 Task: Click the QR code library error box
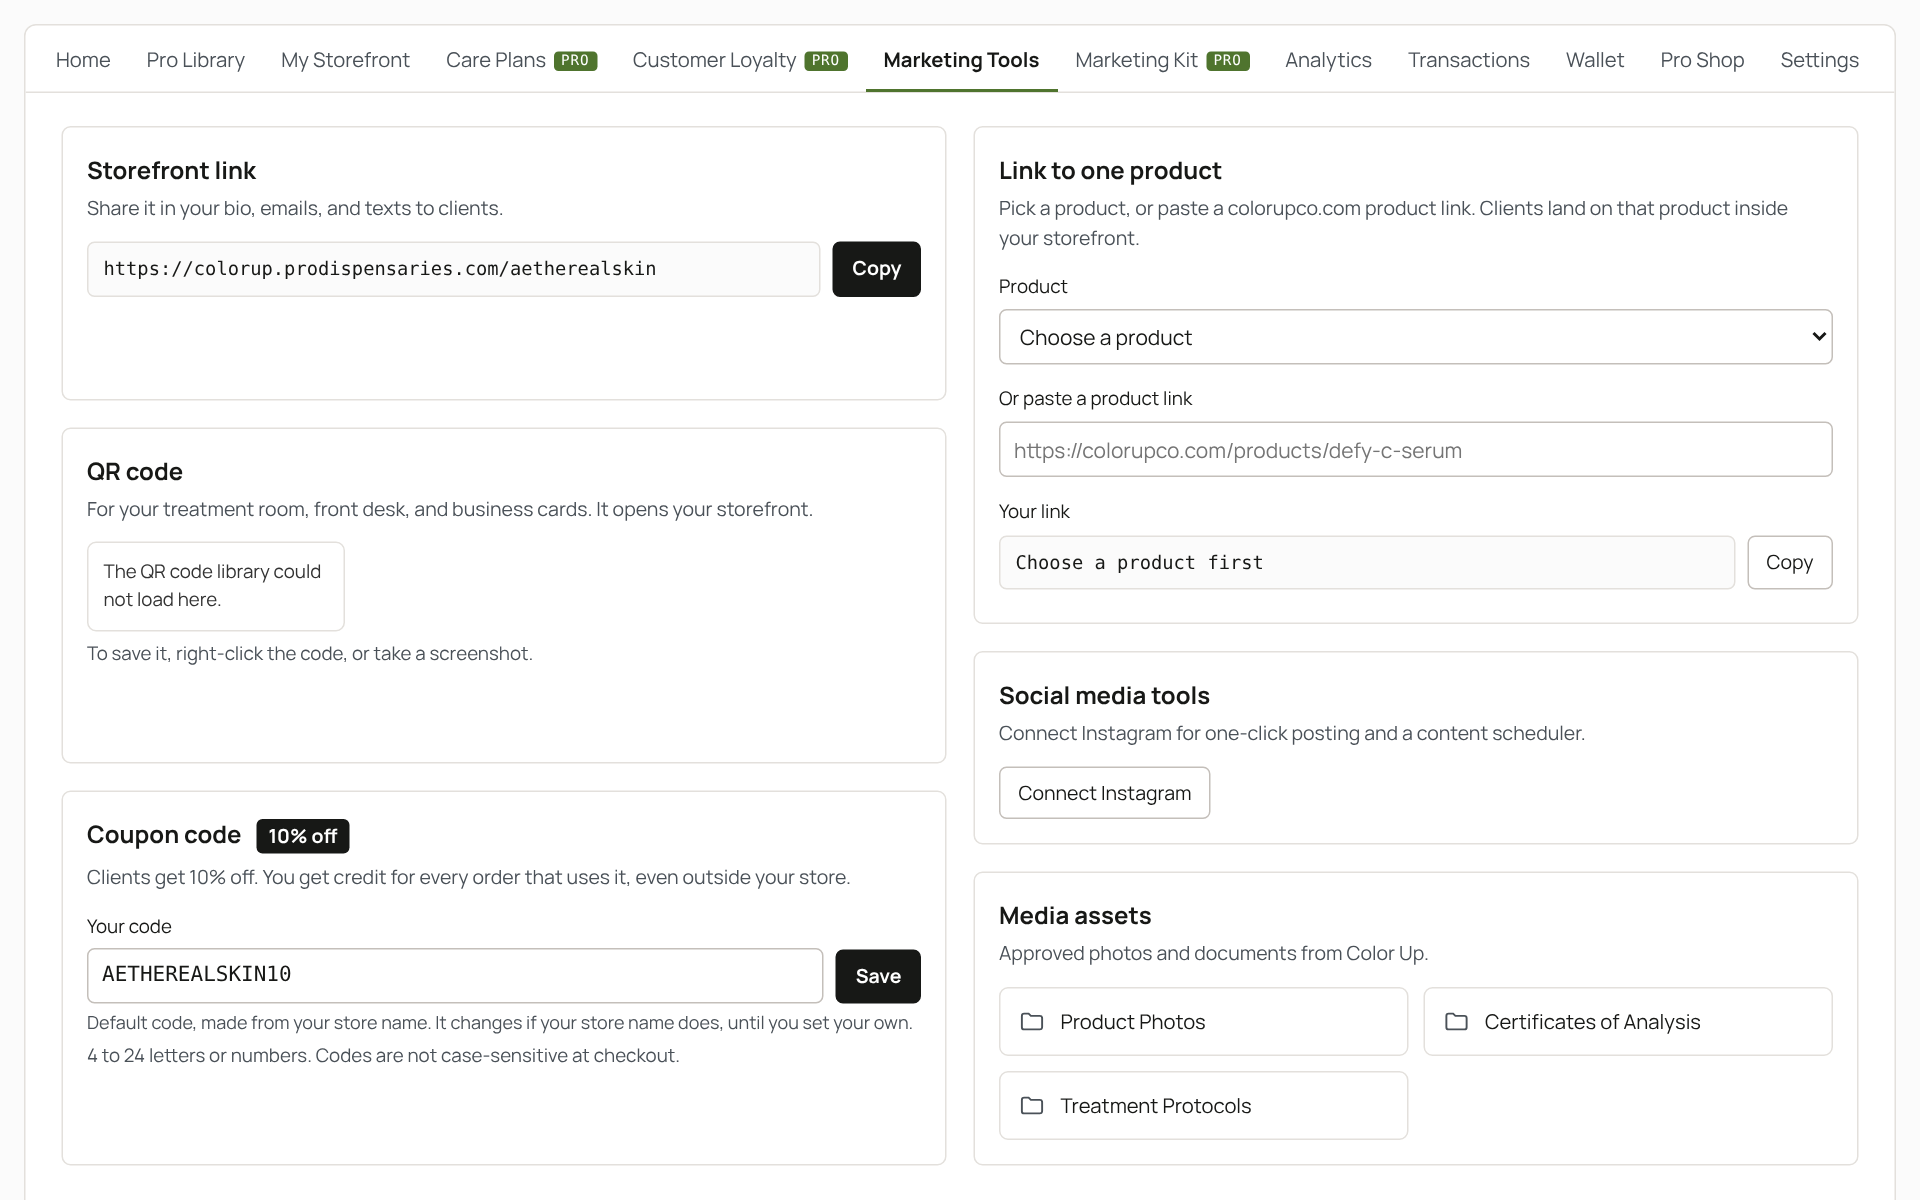tap(215, 586)
